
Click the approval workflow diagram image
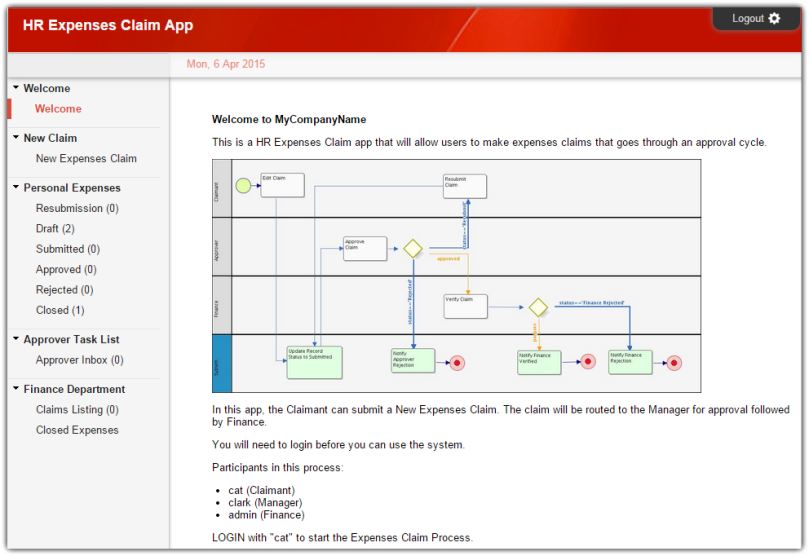[456, 275]
